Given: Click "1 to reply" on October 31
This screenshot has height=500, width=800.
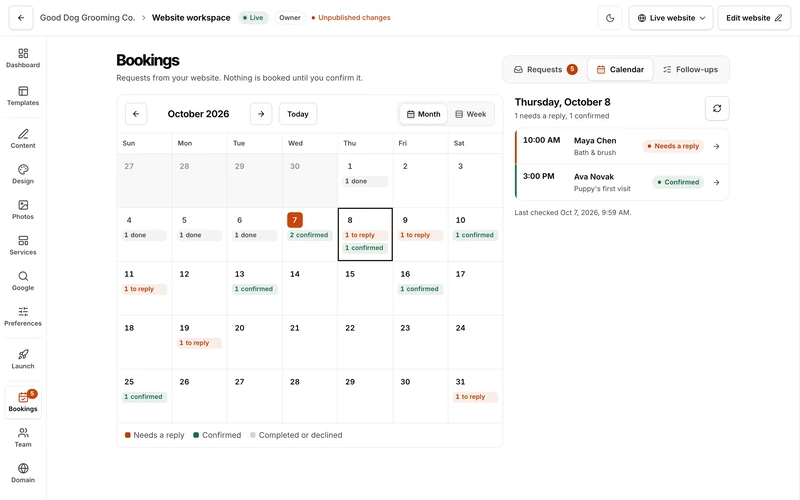Looking at the screenshot, I should point(476,397).
